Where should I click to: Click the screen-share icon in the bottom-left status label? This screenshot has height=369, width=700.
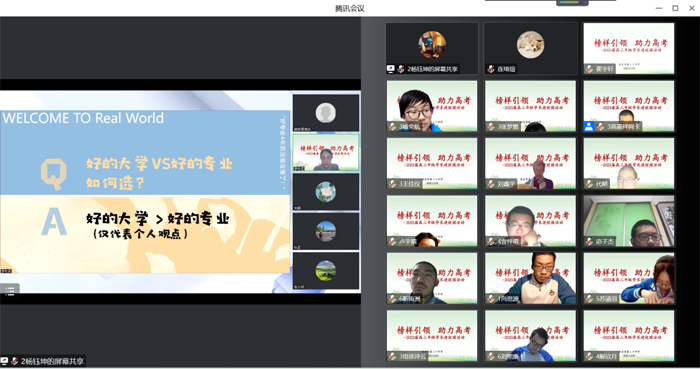[x=4, y=361]
